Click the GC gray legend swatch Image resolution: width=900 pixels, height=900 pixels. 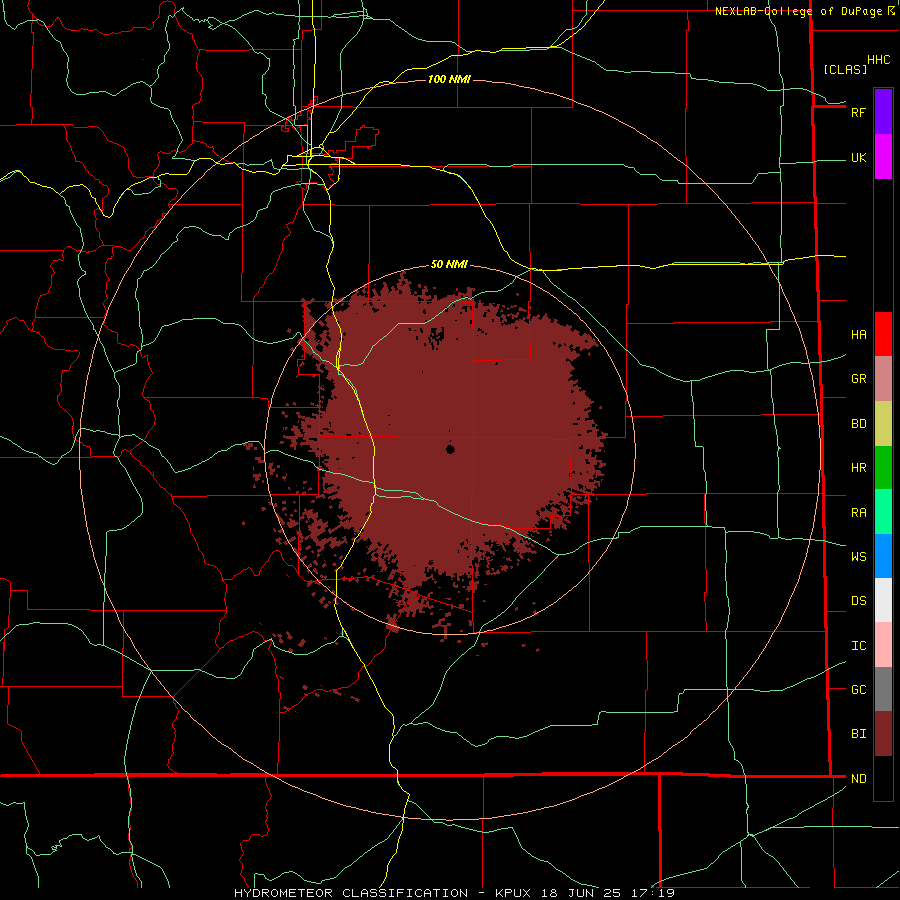(883, 689)
